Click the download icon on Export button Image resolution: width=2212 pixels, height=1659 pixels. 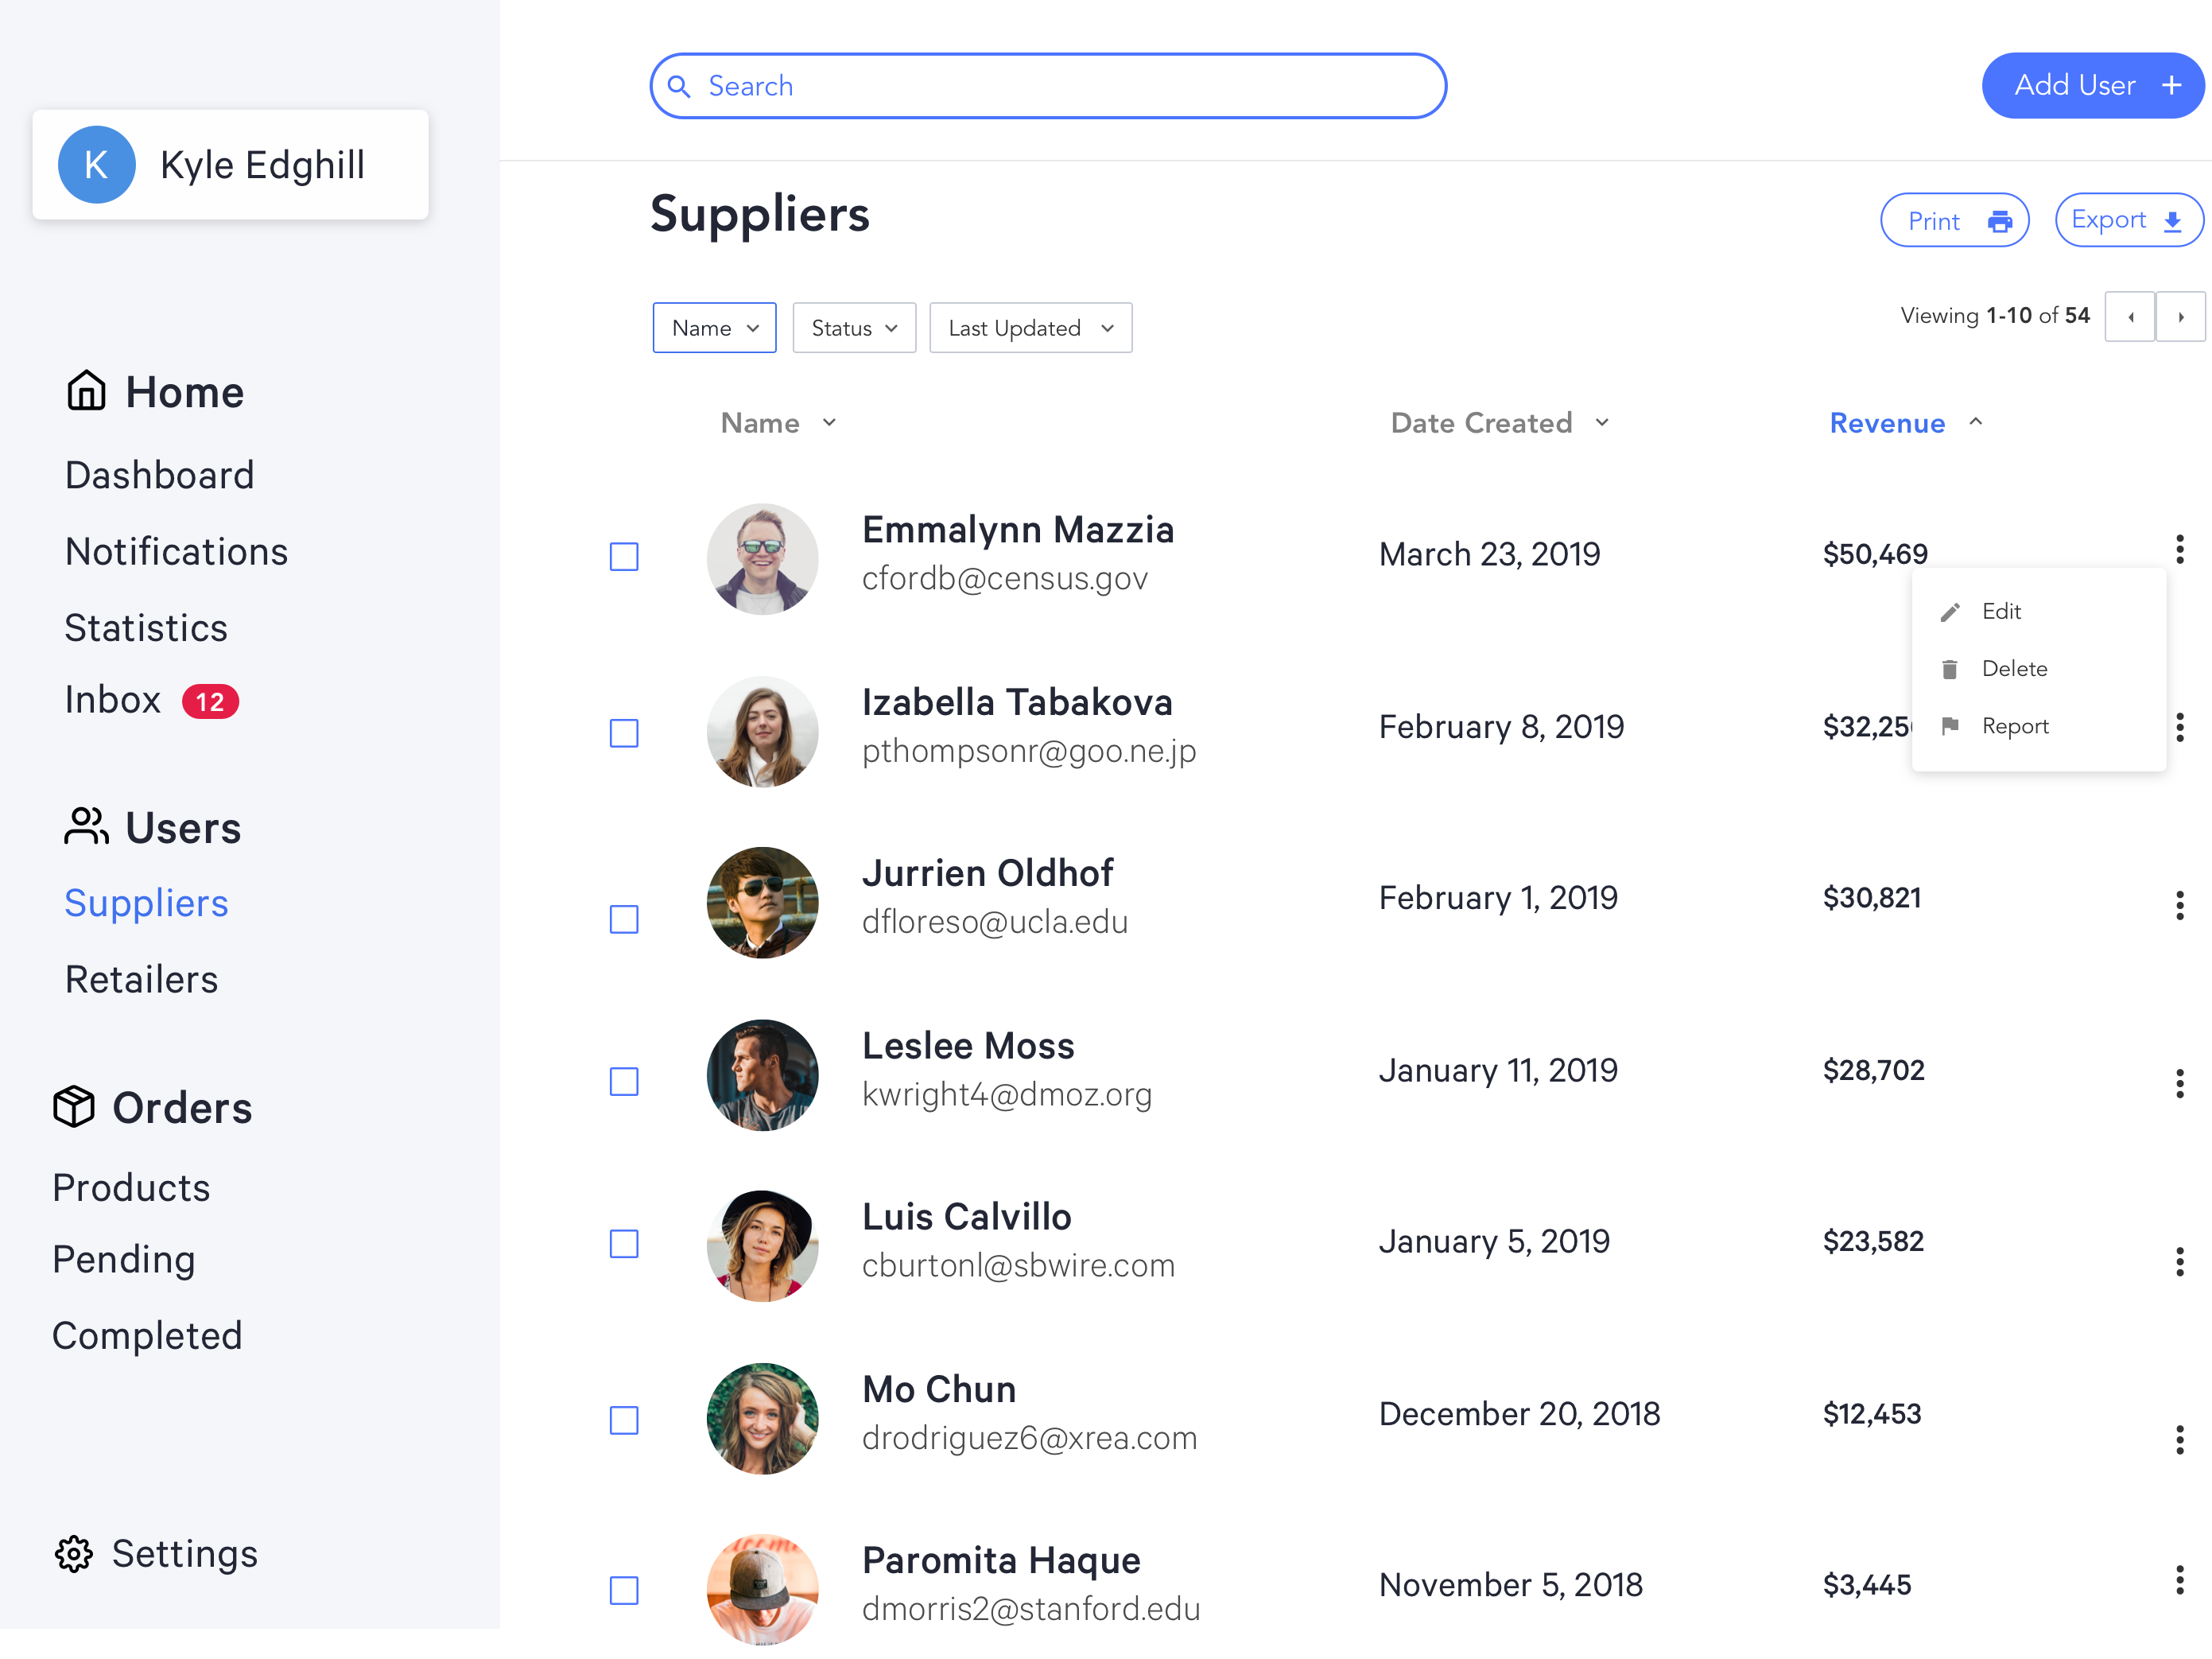click(x=2172, y=220)
